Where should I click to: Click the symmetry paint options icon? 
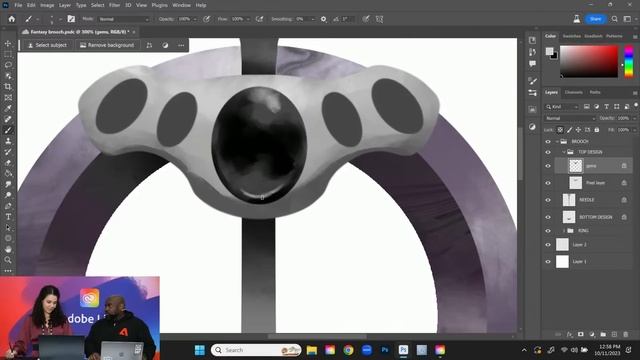pos(379,19)
